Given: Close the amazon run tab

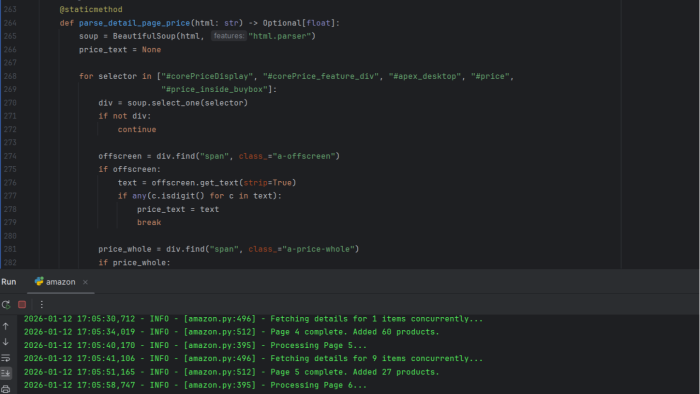Looking at the screenshot, I should point(85,282).
